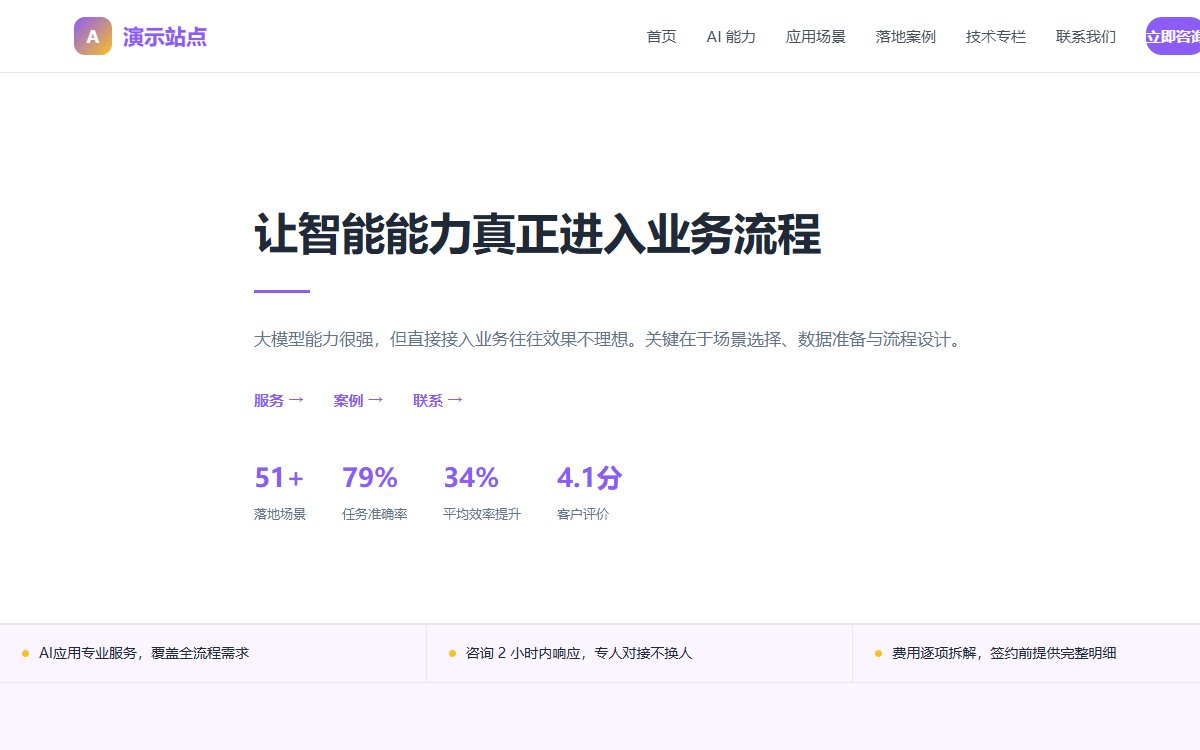Click the paragraph starting 大模型能力很强

click(x=610, y=339)
